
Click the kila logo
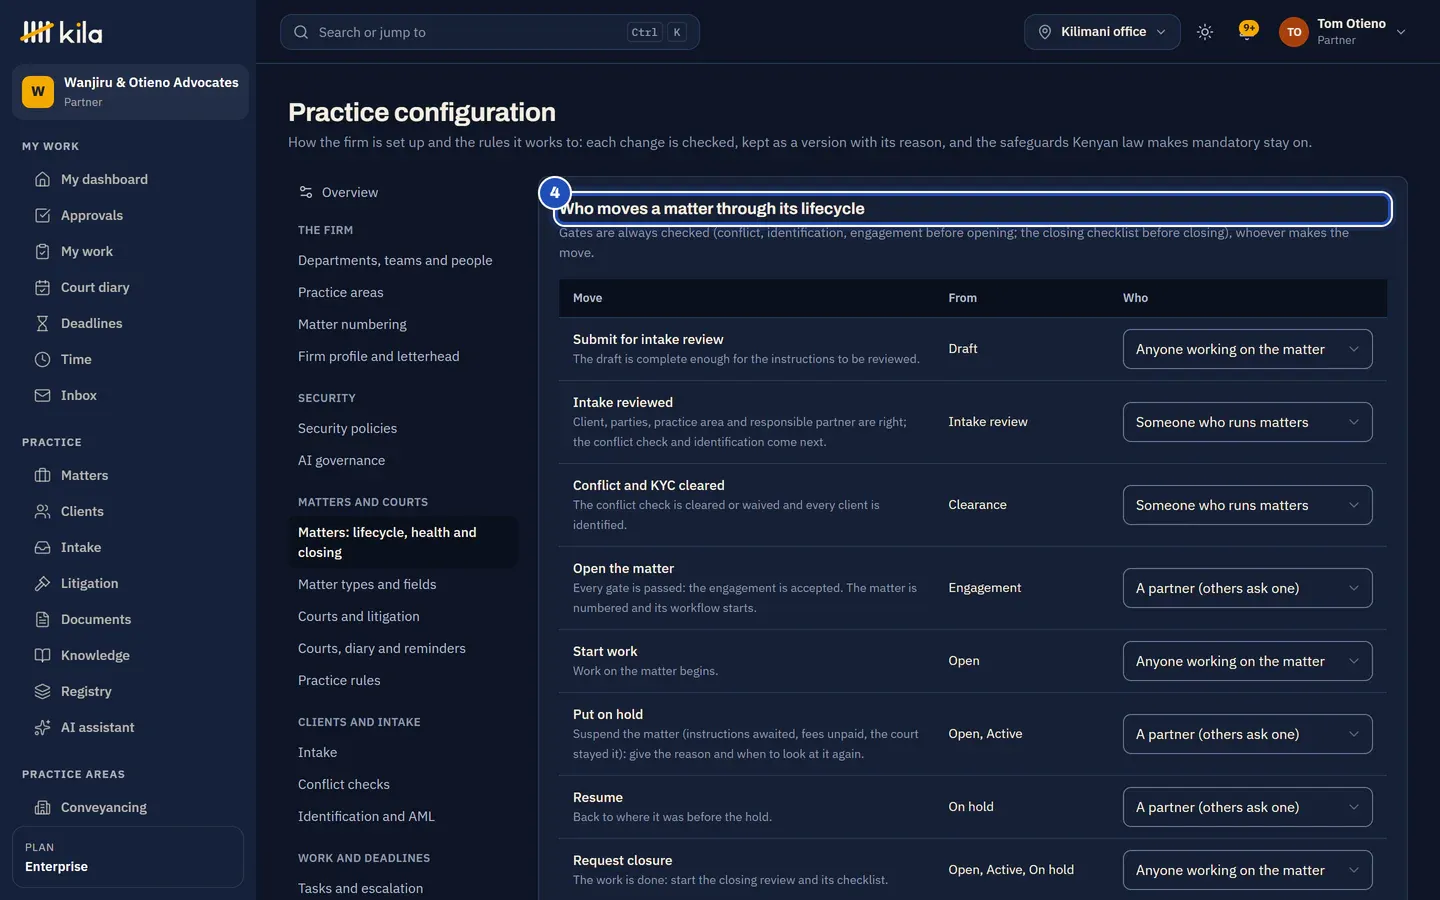pos(61,32)
